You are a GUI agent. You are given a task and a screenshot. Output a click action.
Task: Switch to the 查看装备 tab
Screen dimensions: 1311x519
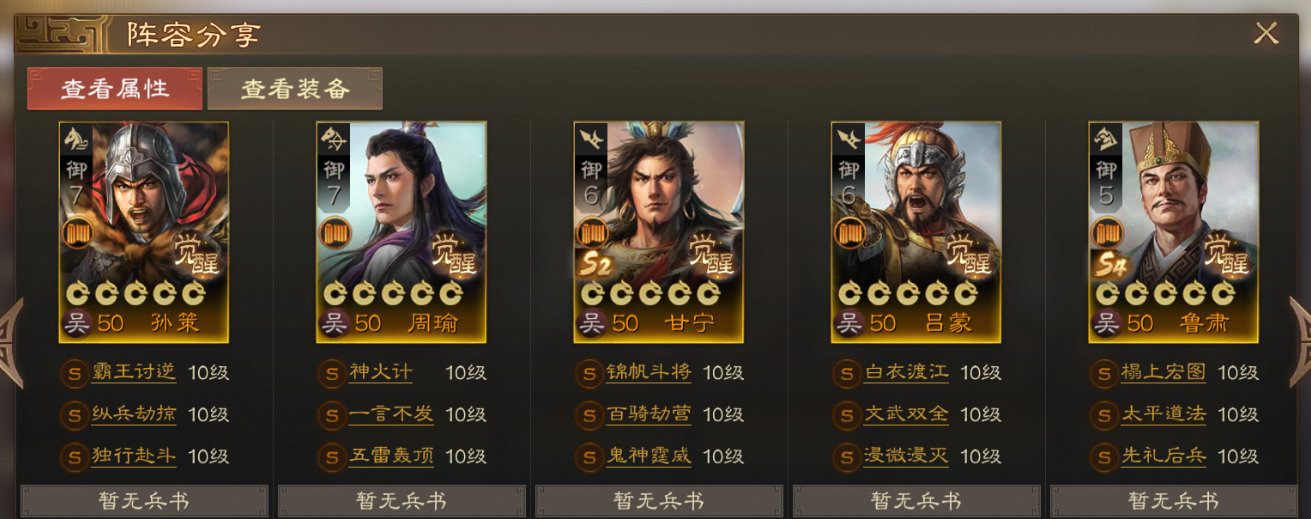(295, 88)
